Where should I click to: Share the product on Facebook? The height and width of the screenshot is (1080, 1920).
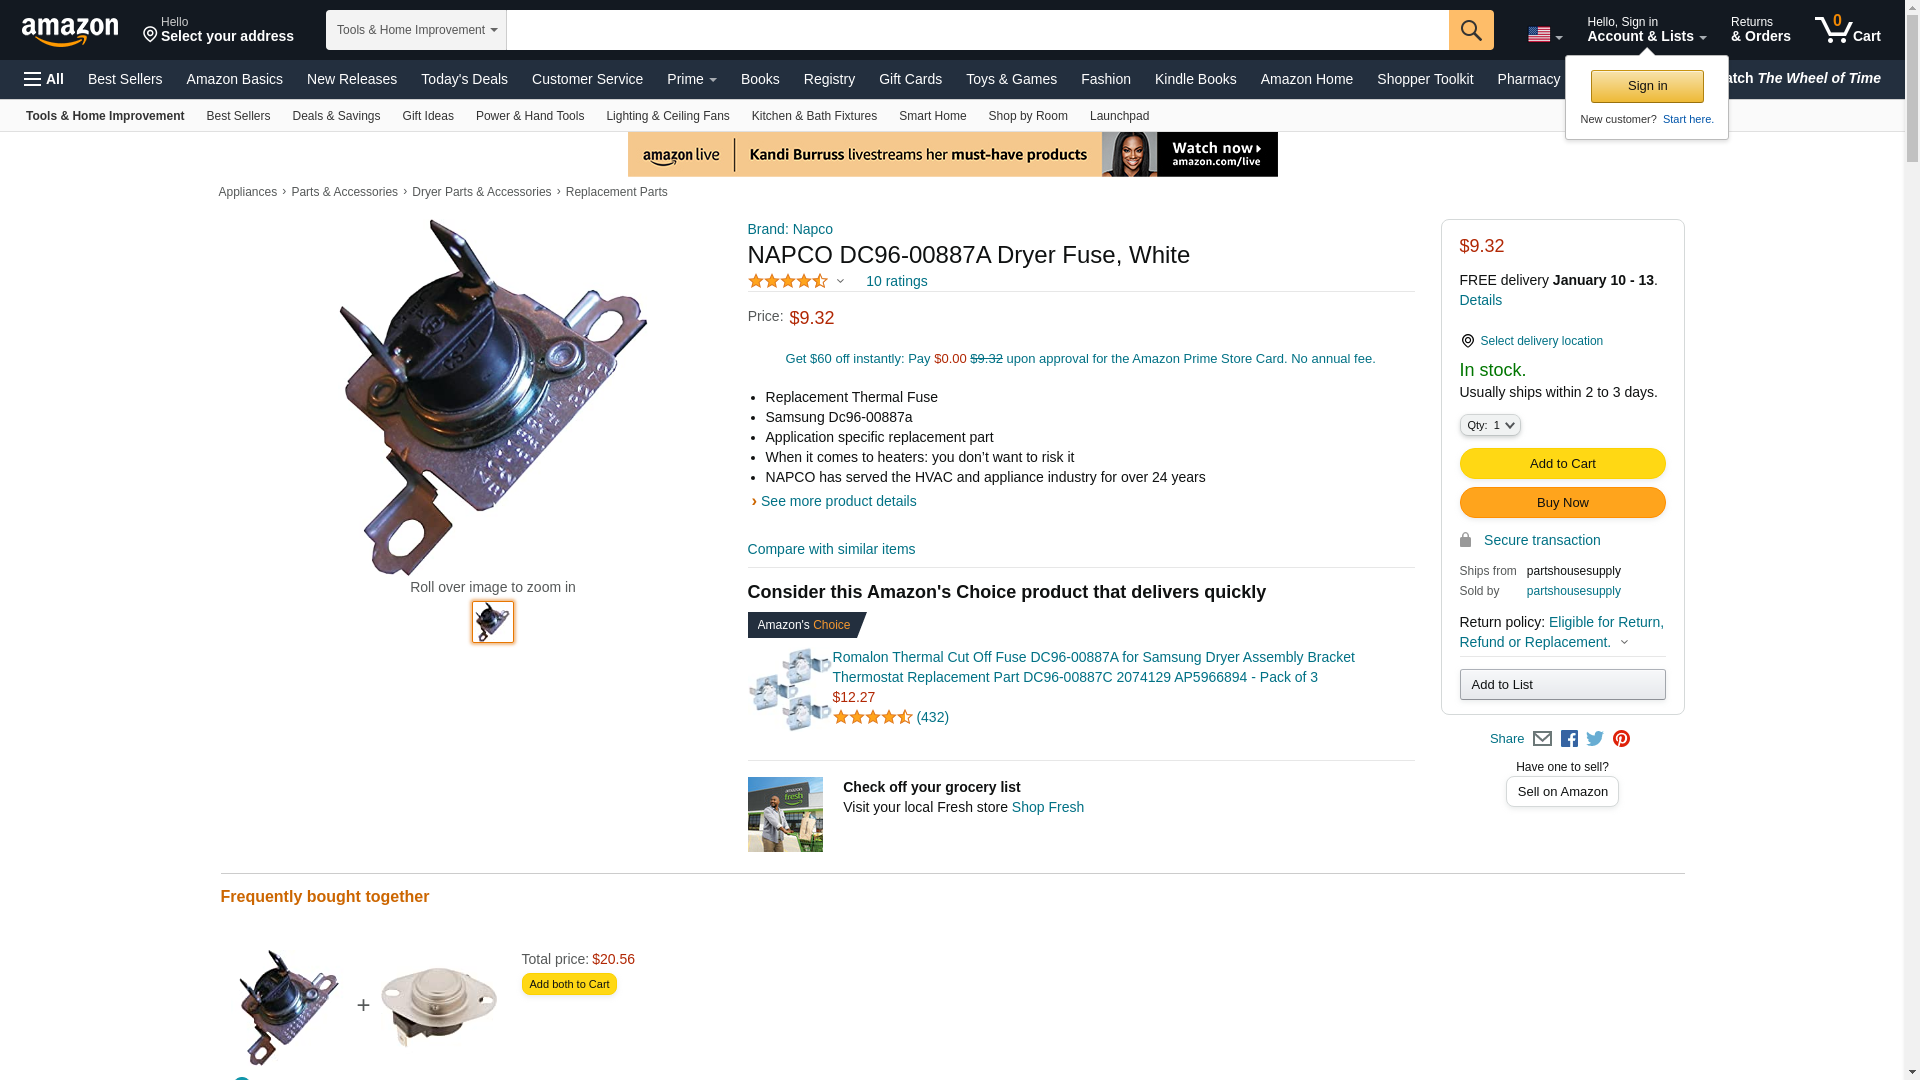(x=1569, y=739)
